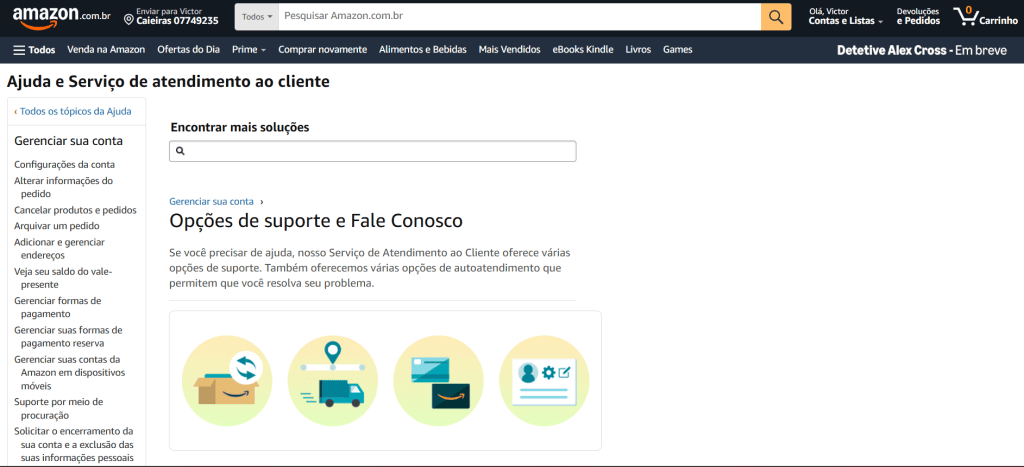Click the orange search magnifier button
Image resolution: width=1024 pixels, height=467 pixels.
[x=776, y=17]
